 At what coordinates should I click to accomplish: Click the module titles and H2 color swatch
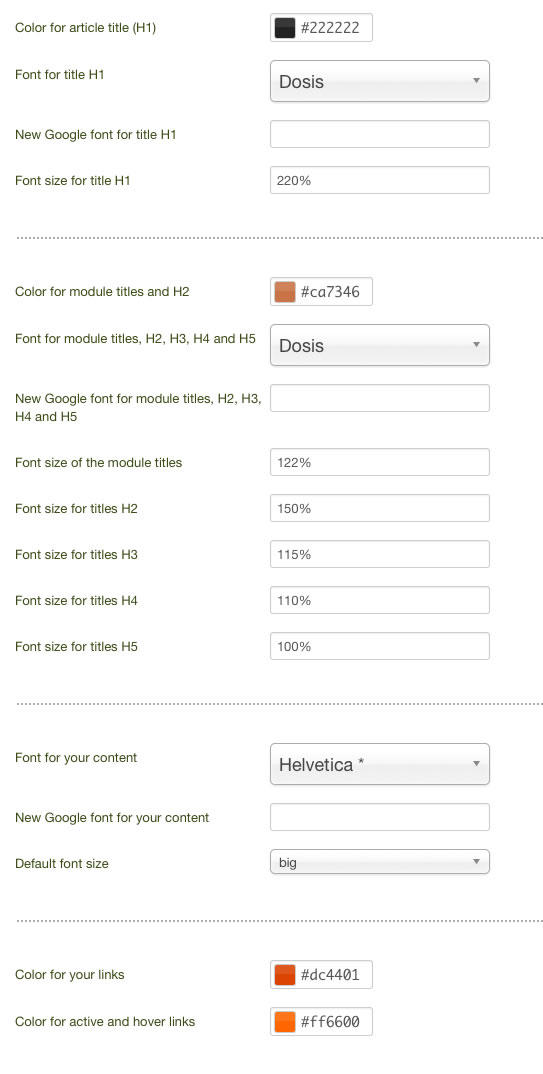(x=284, y=292)
